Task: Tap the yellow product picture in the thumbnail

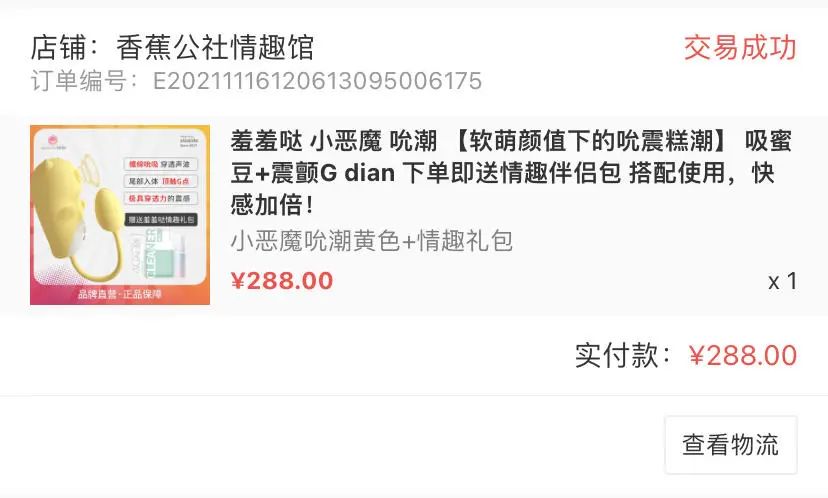Action: [x=77, y=217]
